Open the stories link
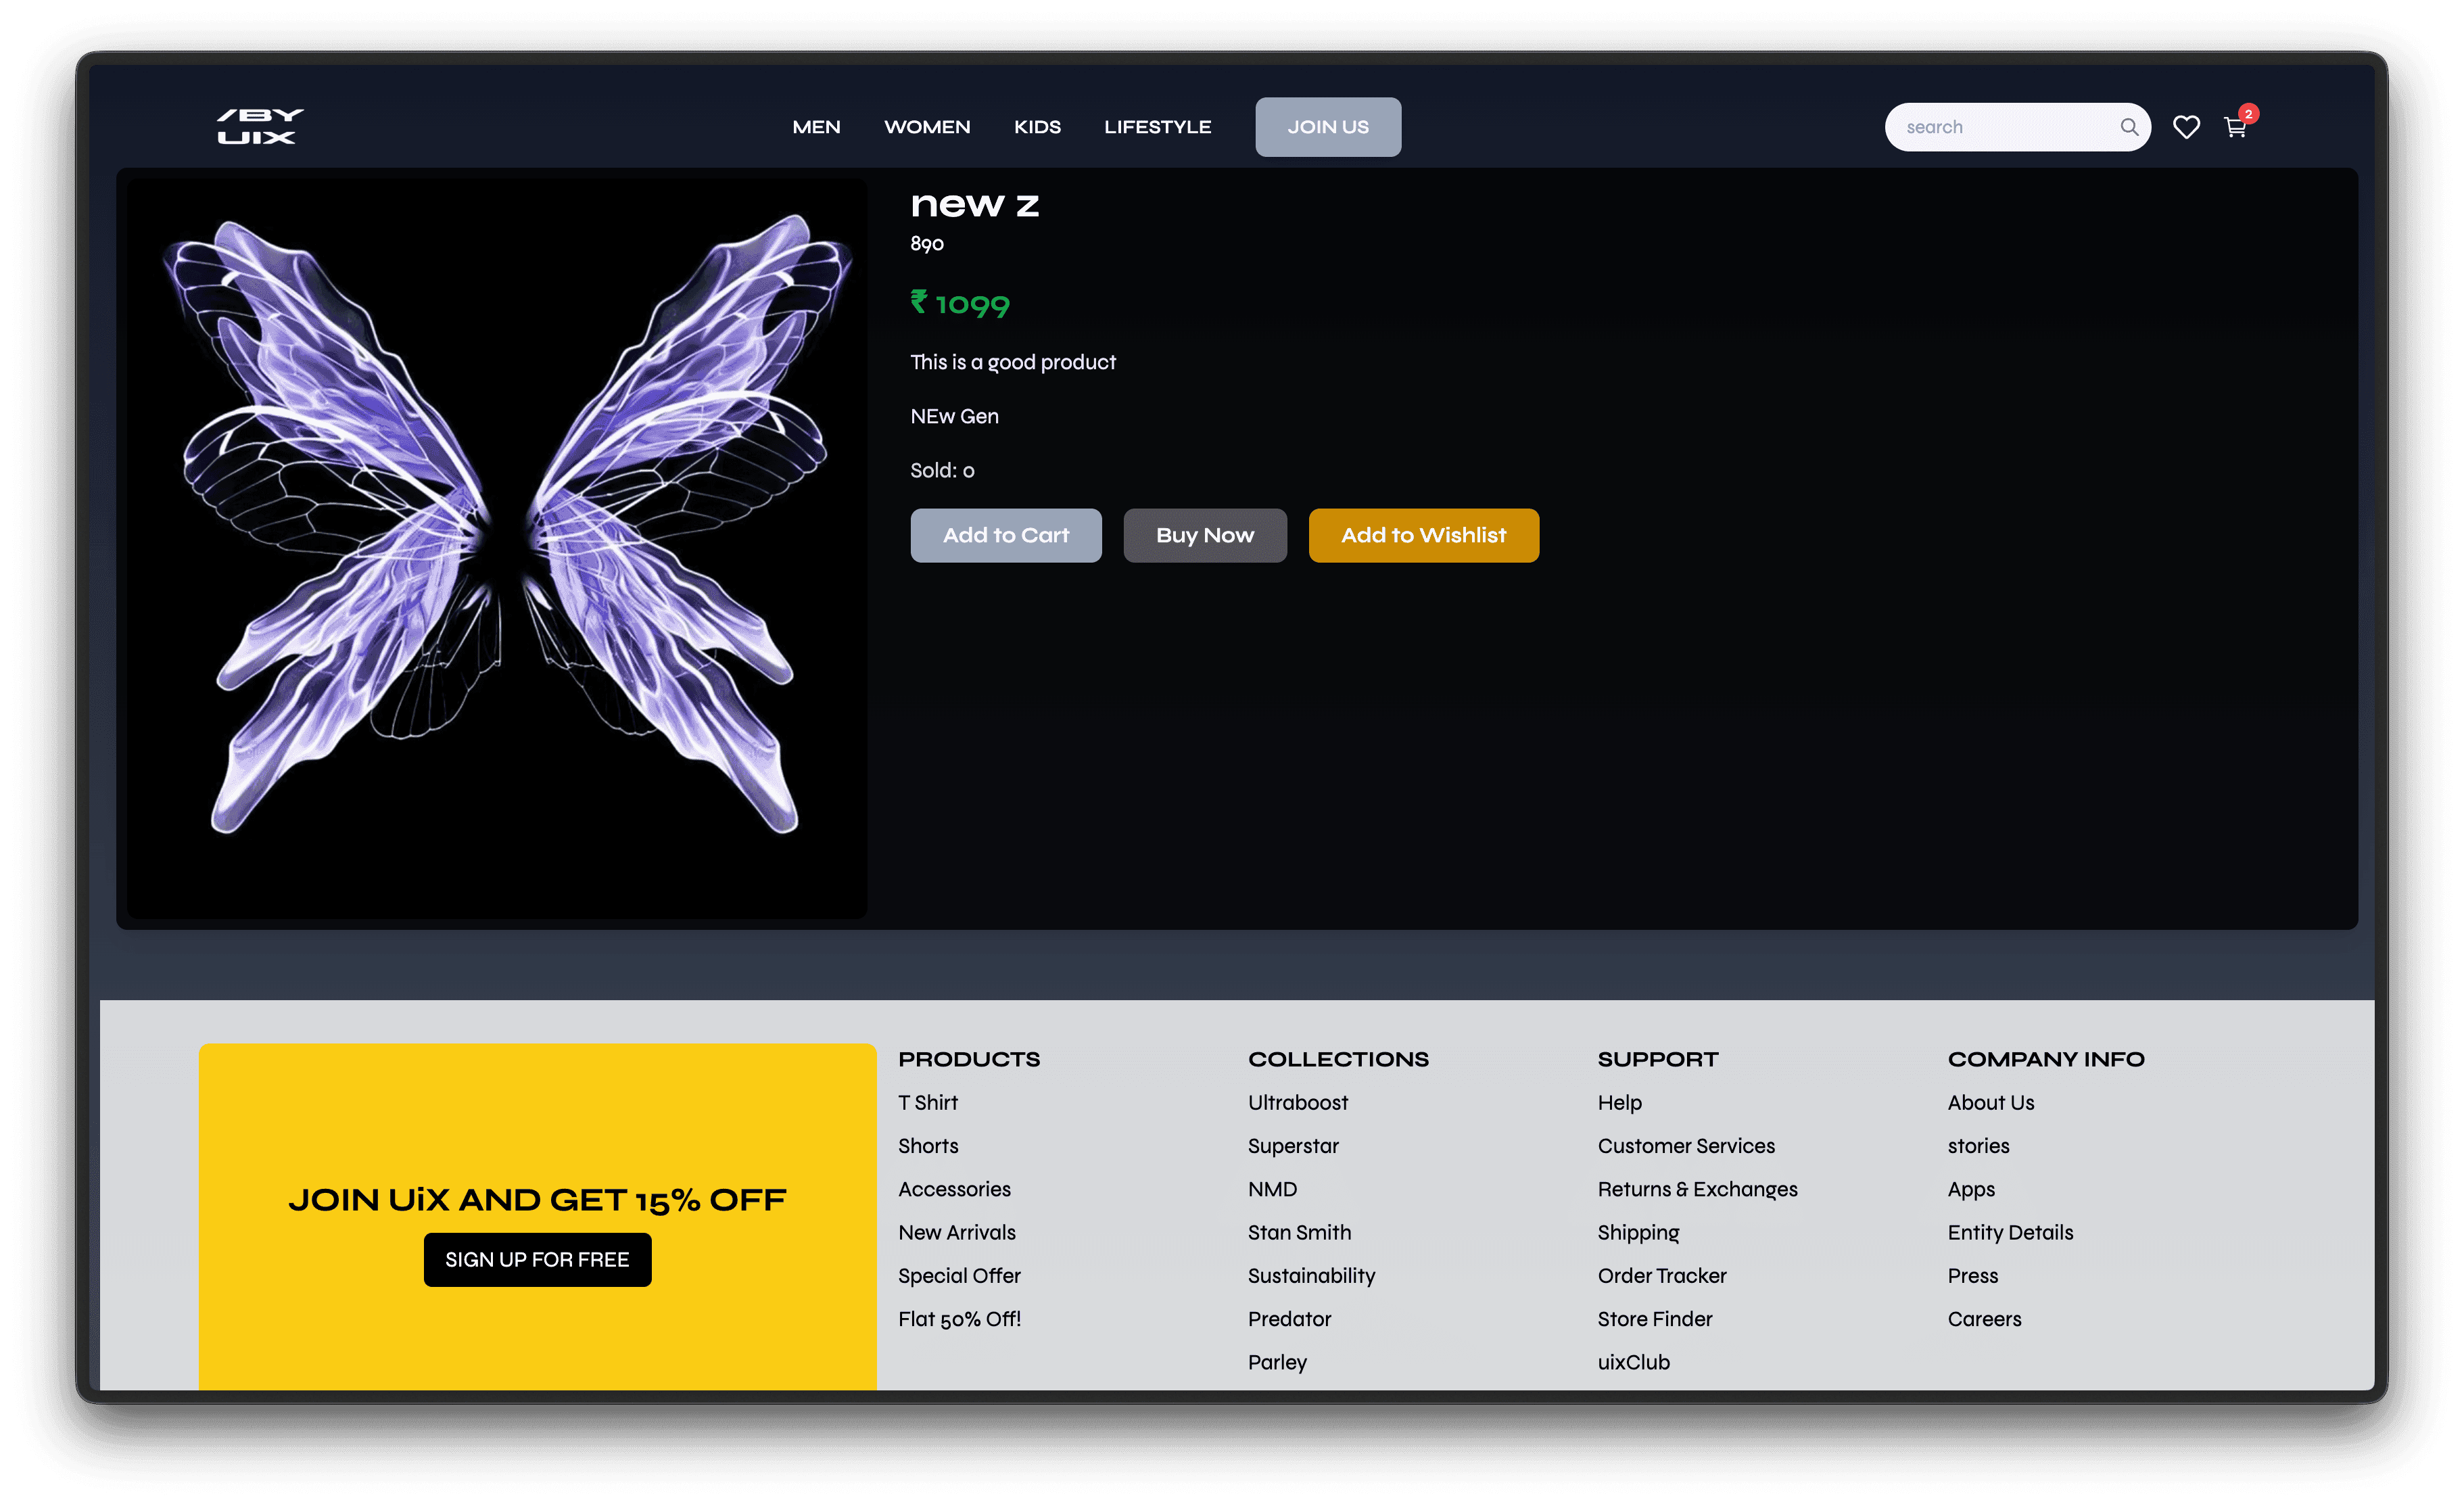The image size is (2464, 1504). pos(1978,1146)
